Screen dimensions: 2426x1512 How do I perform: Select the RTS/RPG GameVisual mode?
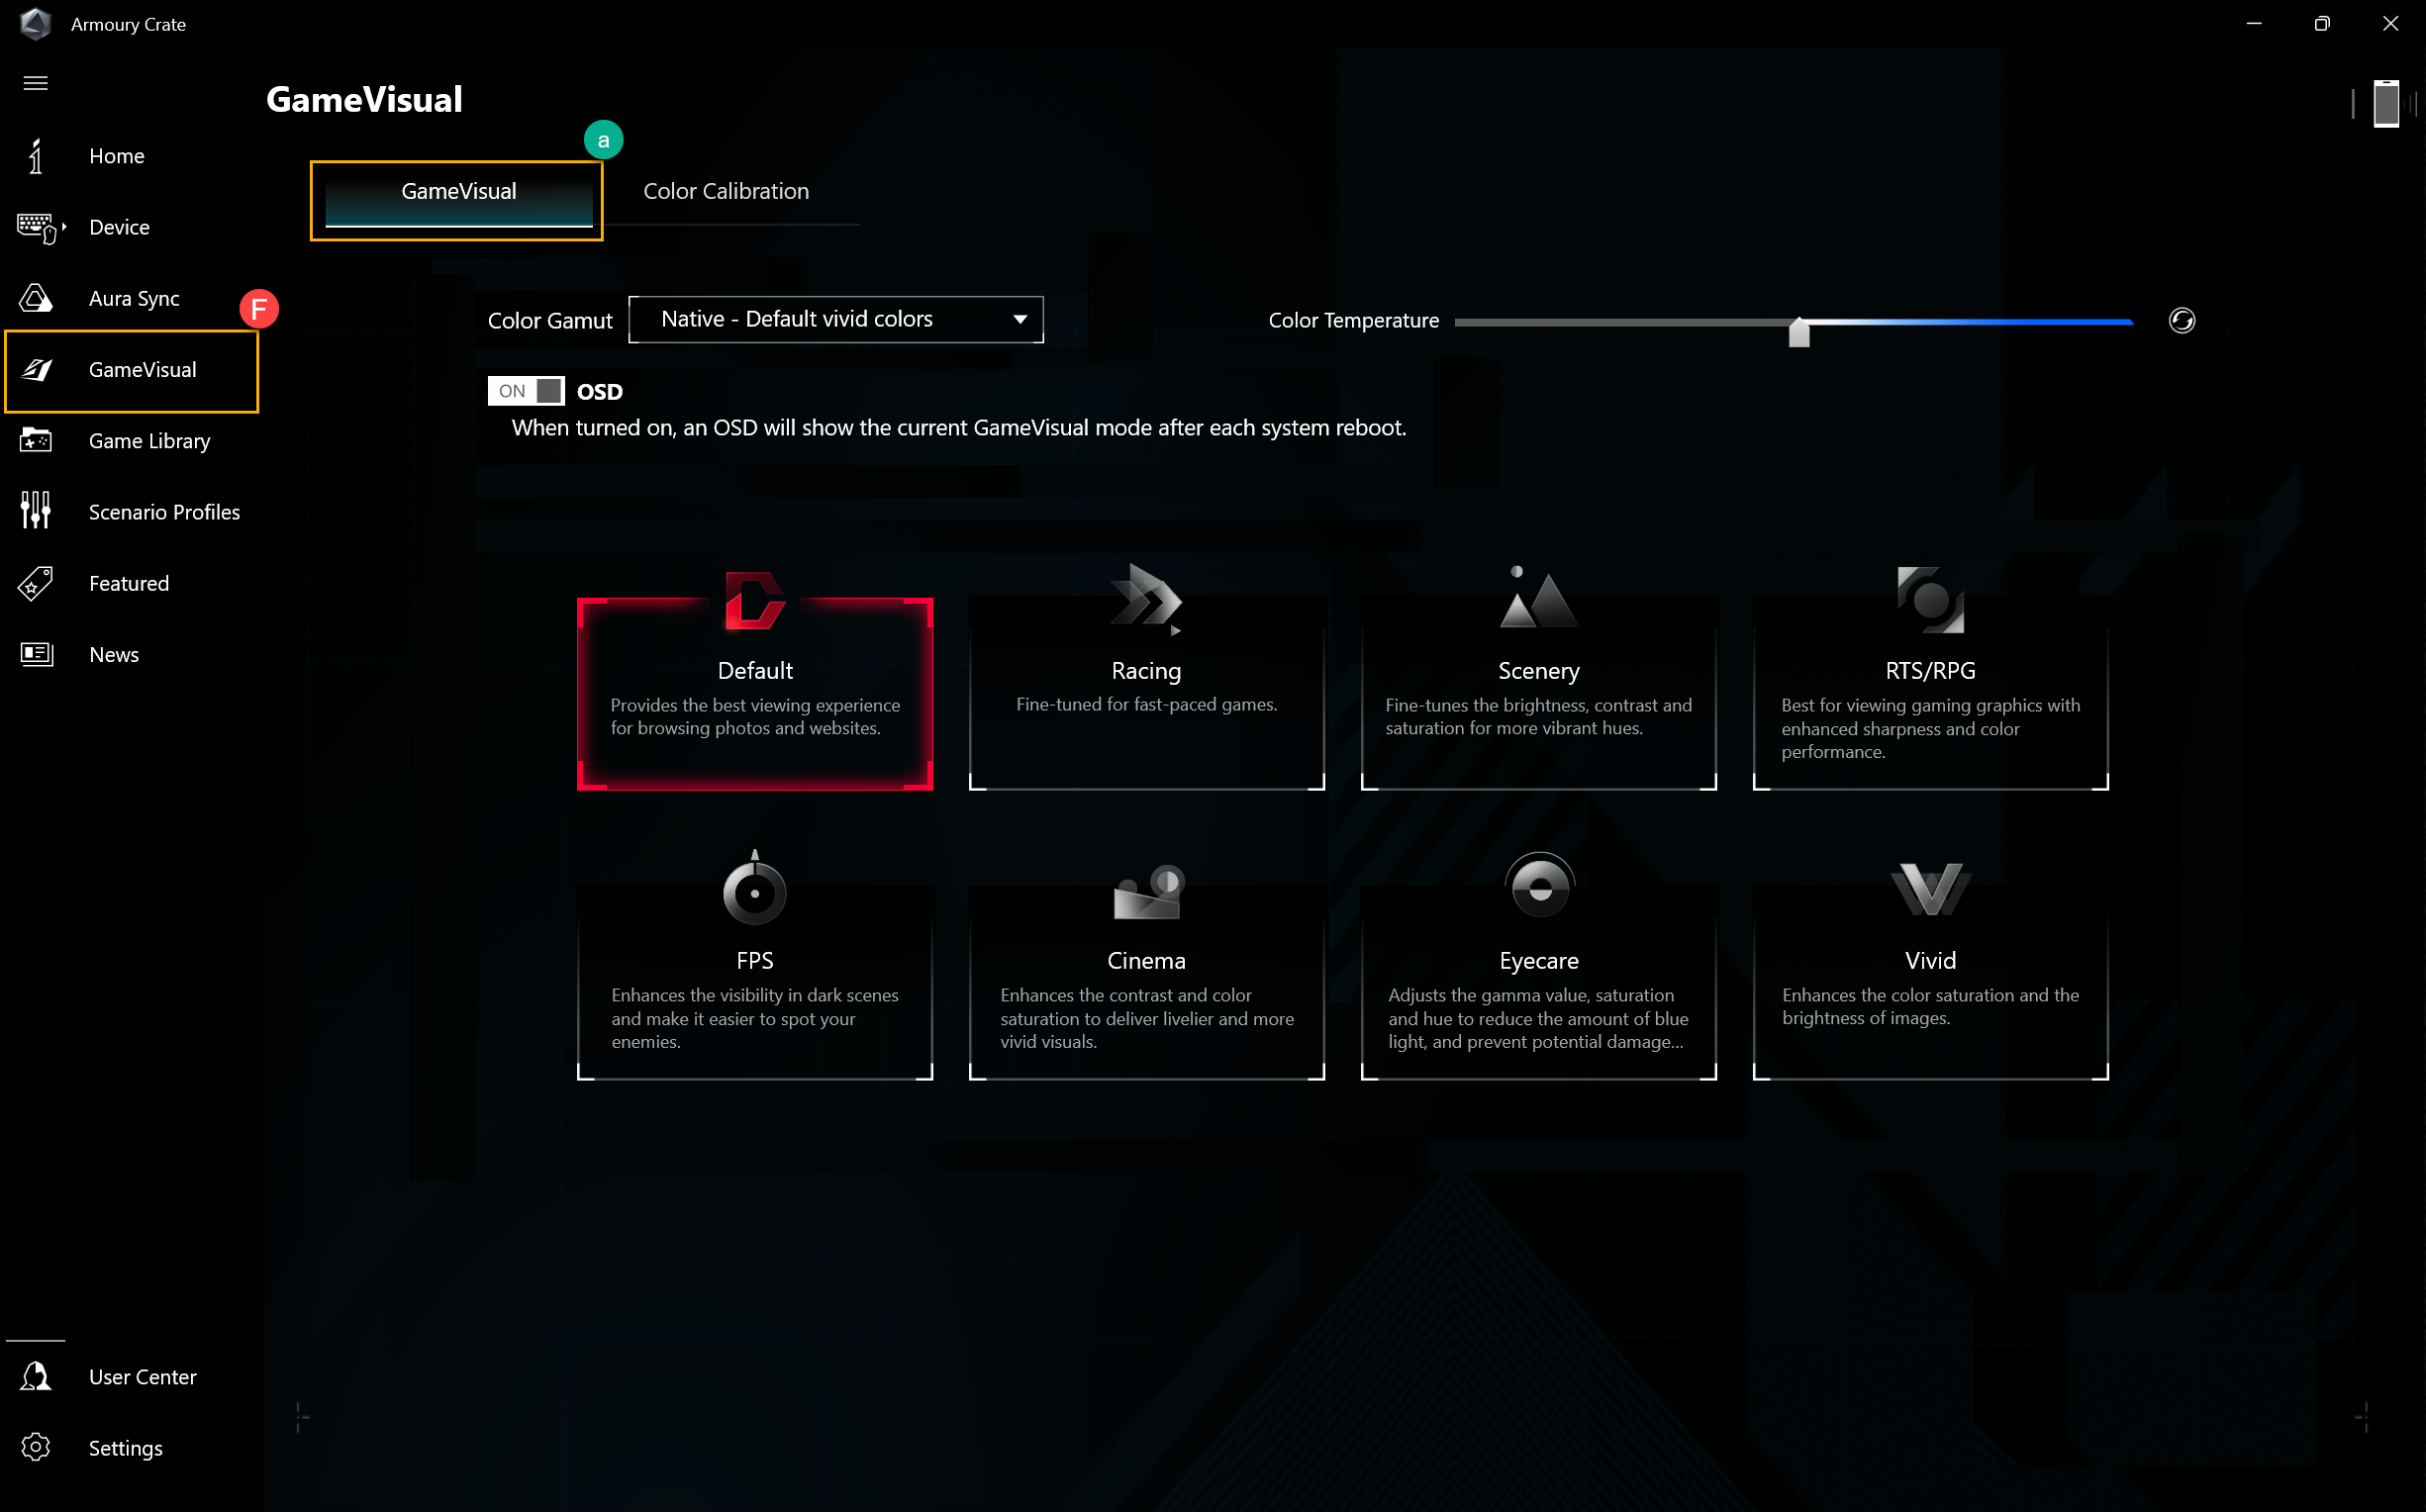point(1928,669)
